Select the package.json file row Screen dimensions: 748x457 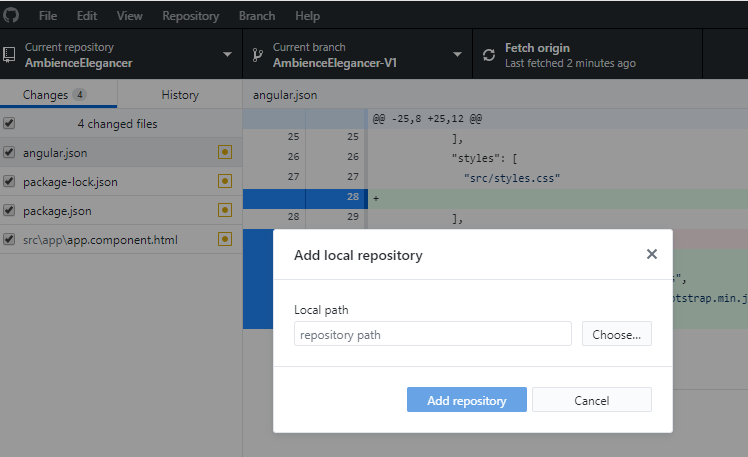pos(121,210)
